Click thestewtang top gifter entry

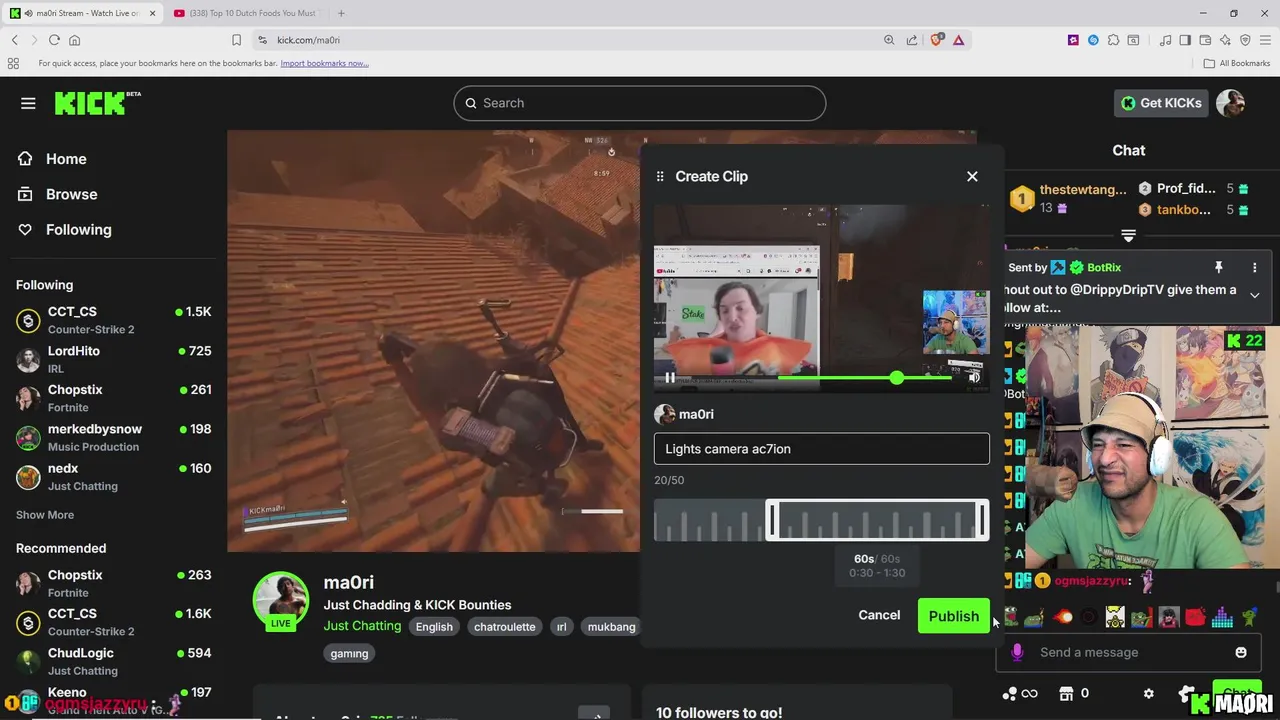pos(1066,198)
